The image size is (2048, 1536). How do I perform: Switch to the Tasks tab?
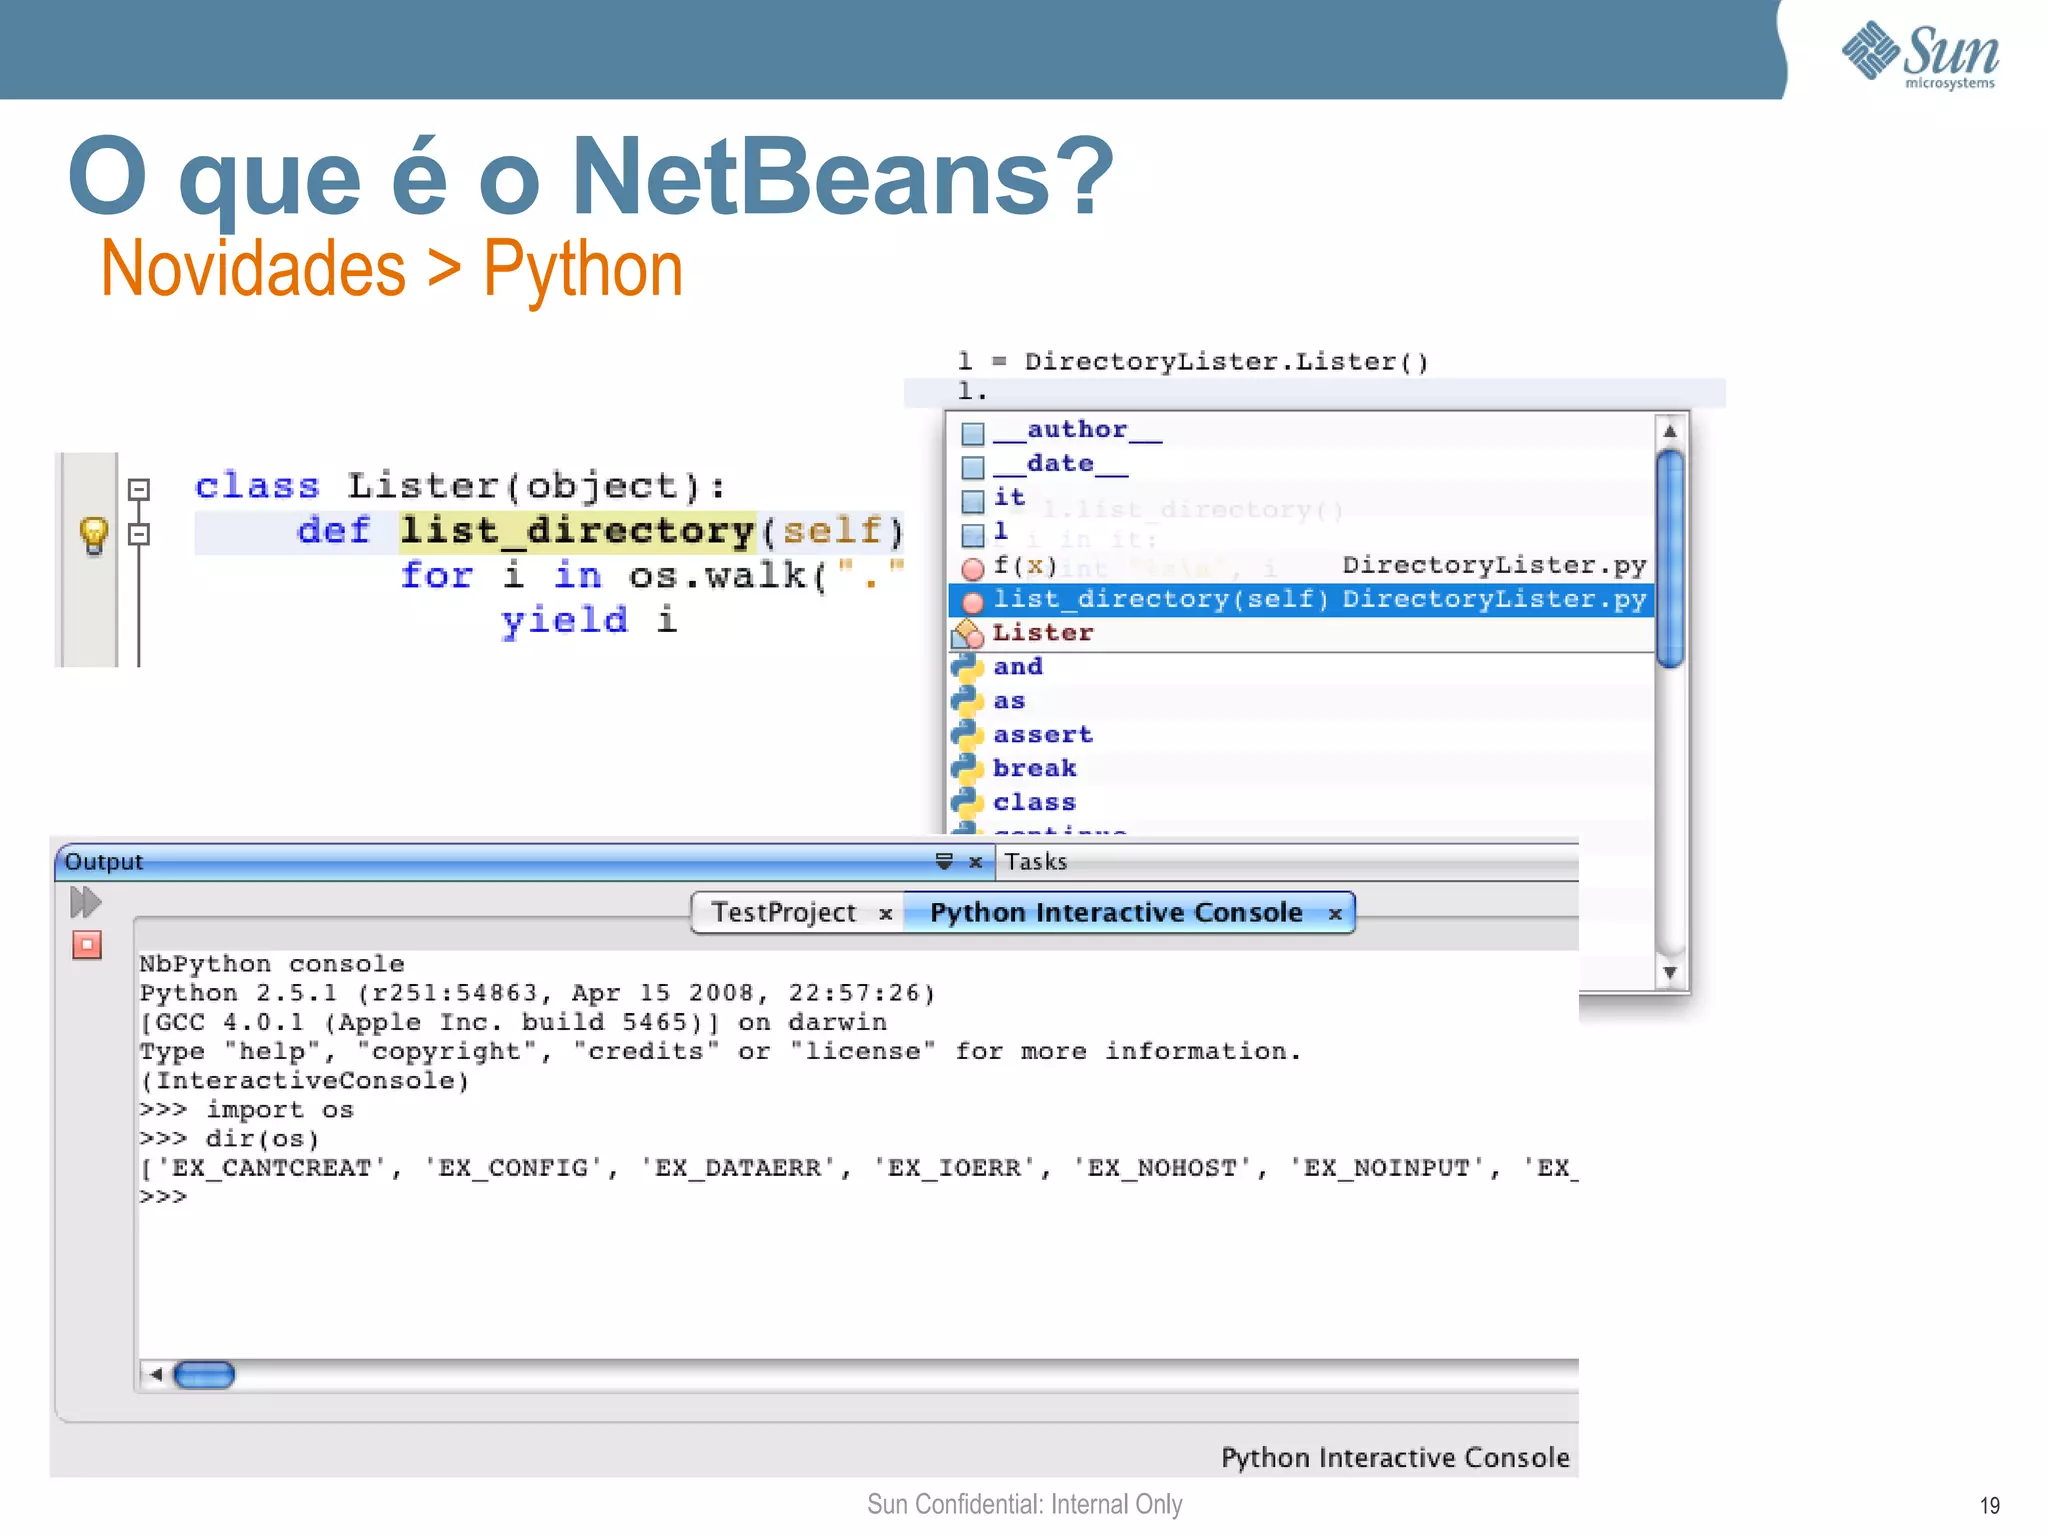[x=1035, y=861]
